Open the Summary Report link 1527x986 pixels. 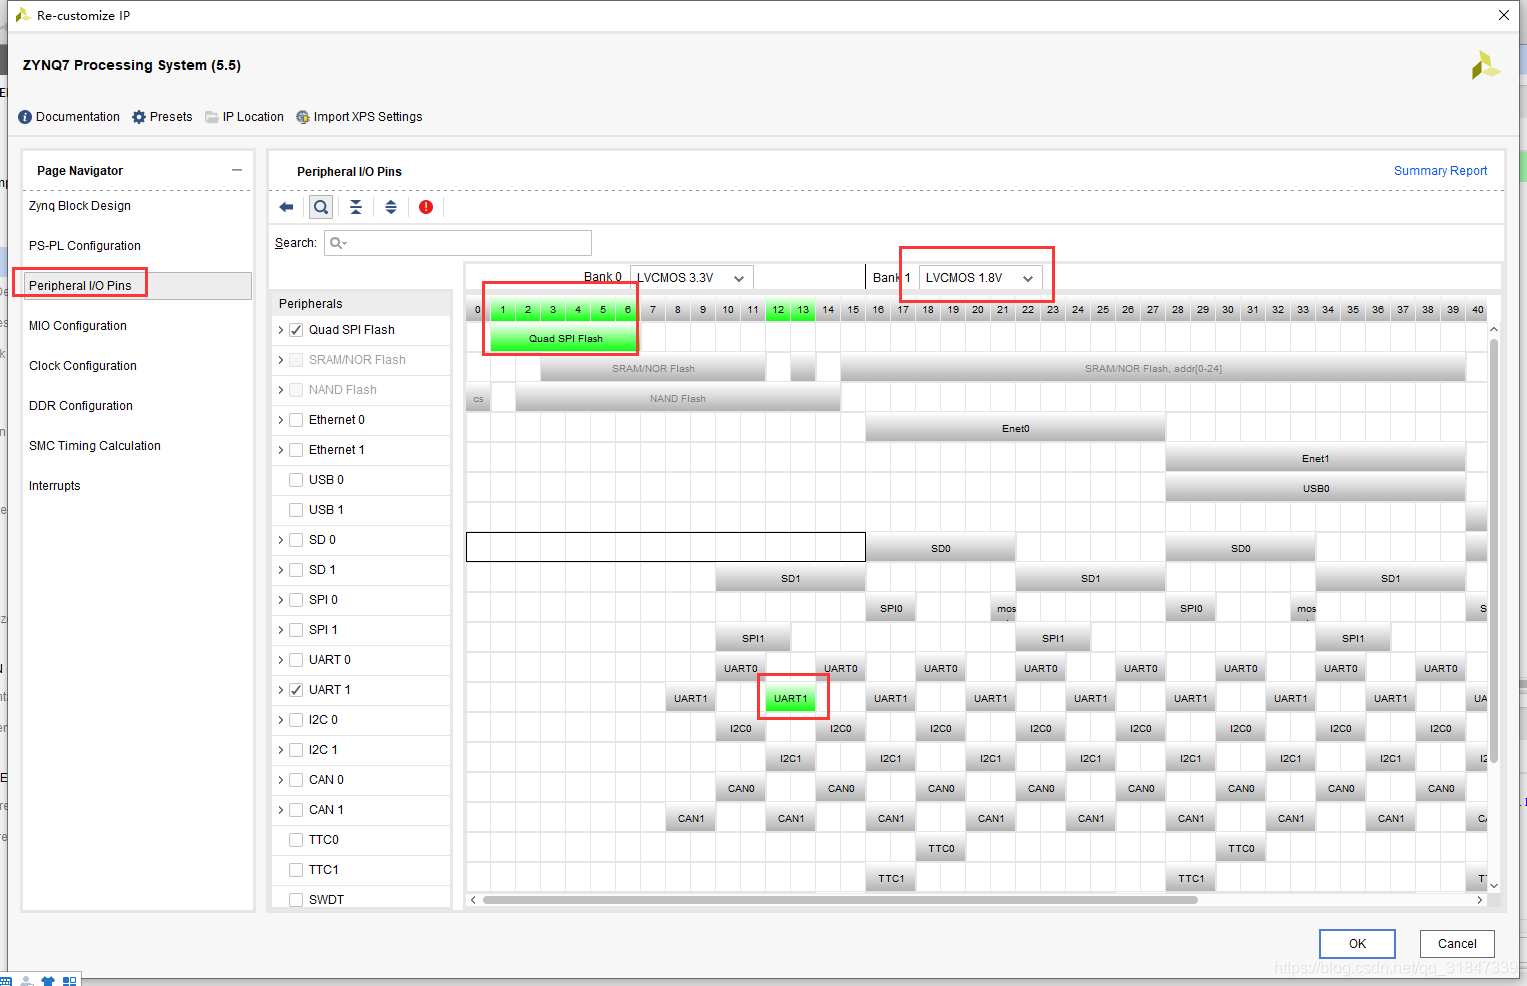click(x=1440, y=171)
